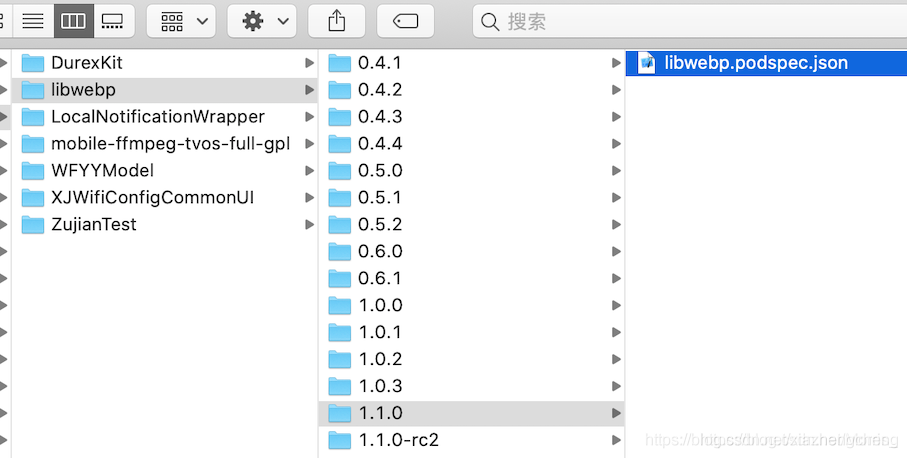
Task: Select the 0.4.1 folder icon
Action: point(340,62)
